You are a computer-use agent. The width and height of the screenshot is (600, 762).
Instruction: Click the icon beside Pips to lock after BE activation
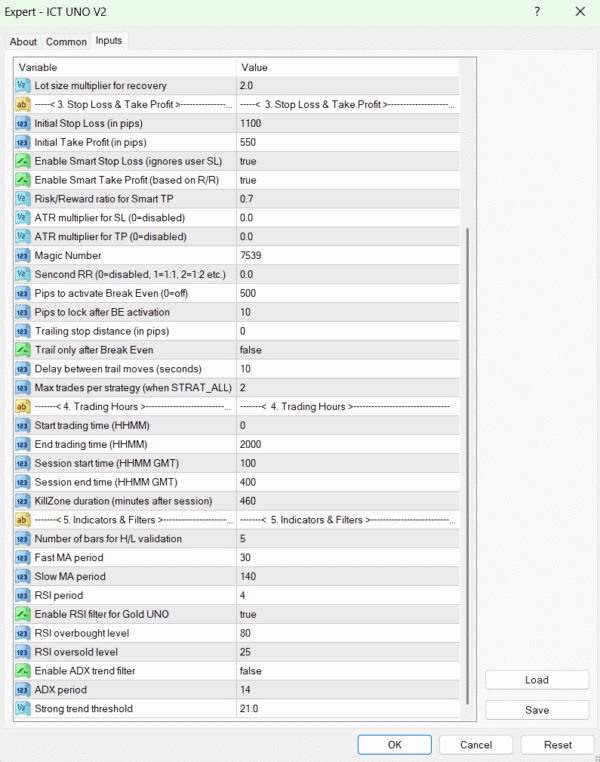[x=22, y=312]
